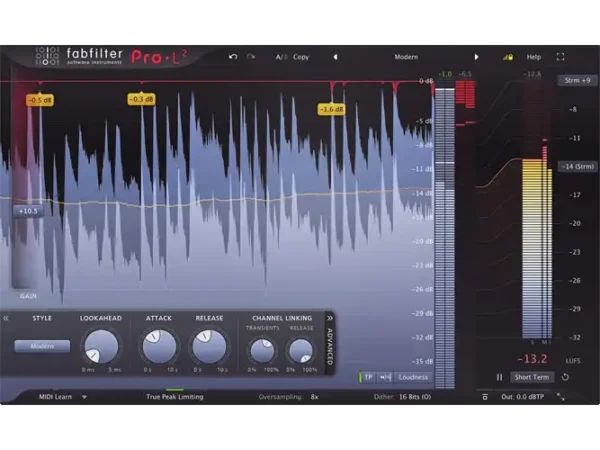Click the -14 (Strm) target marker

coord(577,166)
